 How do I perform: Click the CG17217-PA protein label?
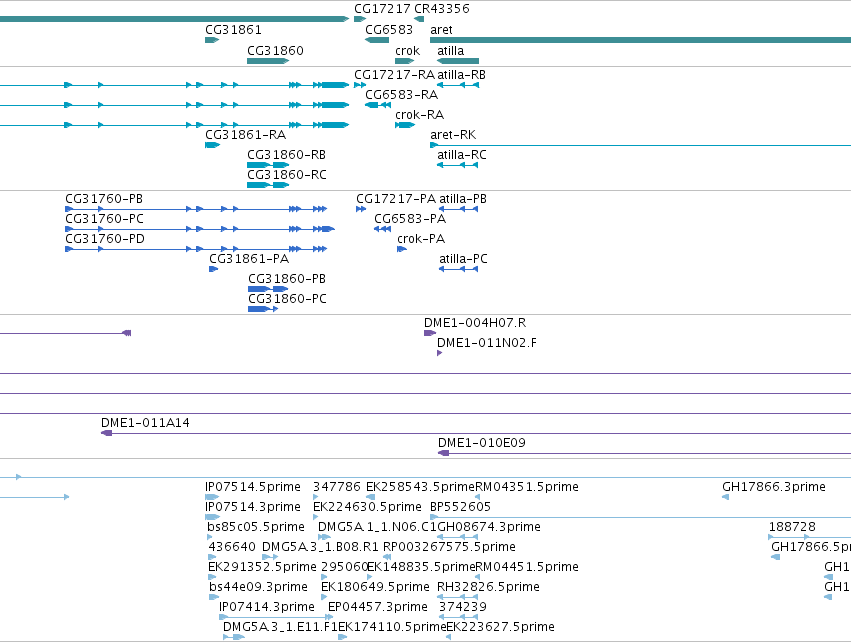point(396,199)
